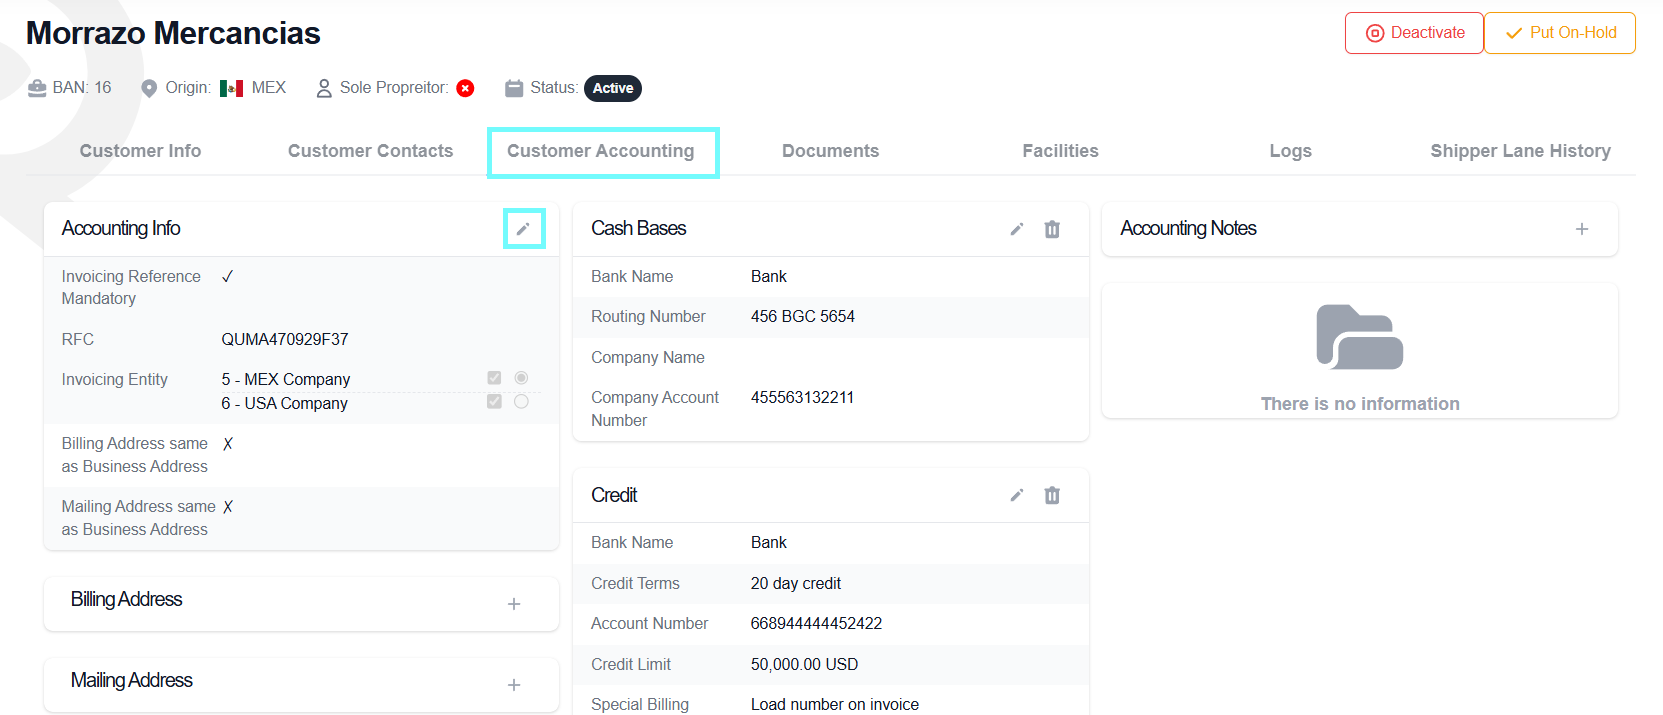The width and height of the screenshot is (1663, 715).
Task: Click the 6 - USA Company text
Action: coord(285,404)
